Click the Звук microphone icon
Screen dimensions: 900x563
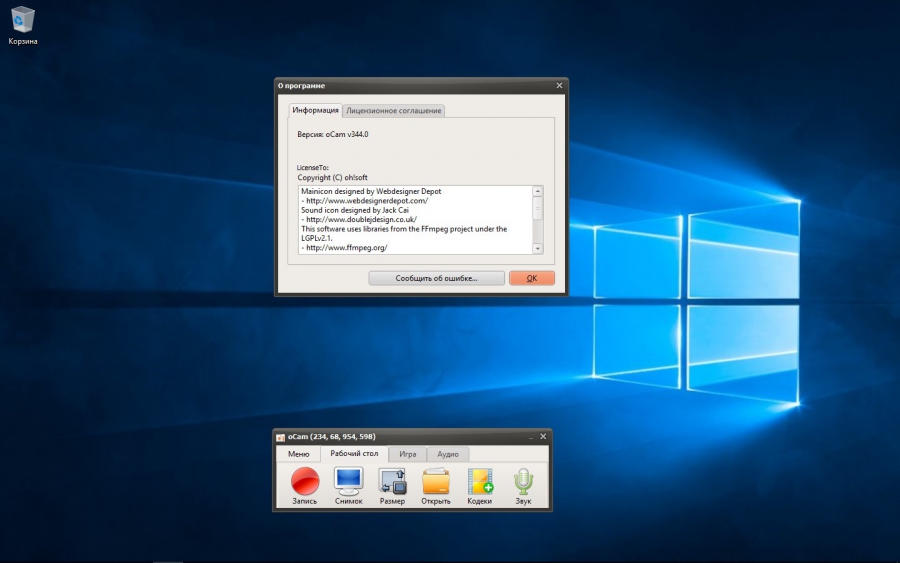pyautogui.click(x=523, y=481)
